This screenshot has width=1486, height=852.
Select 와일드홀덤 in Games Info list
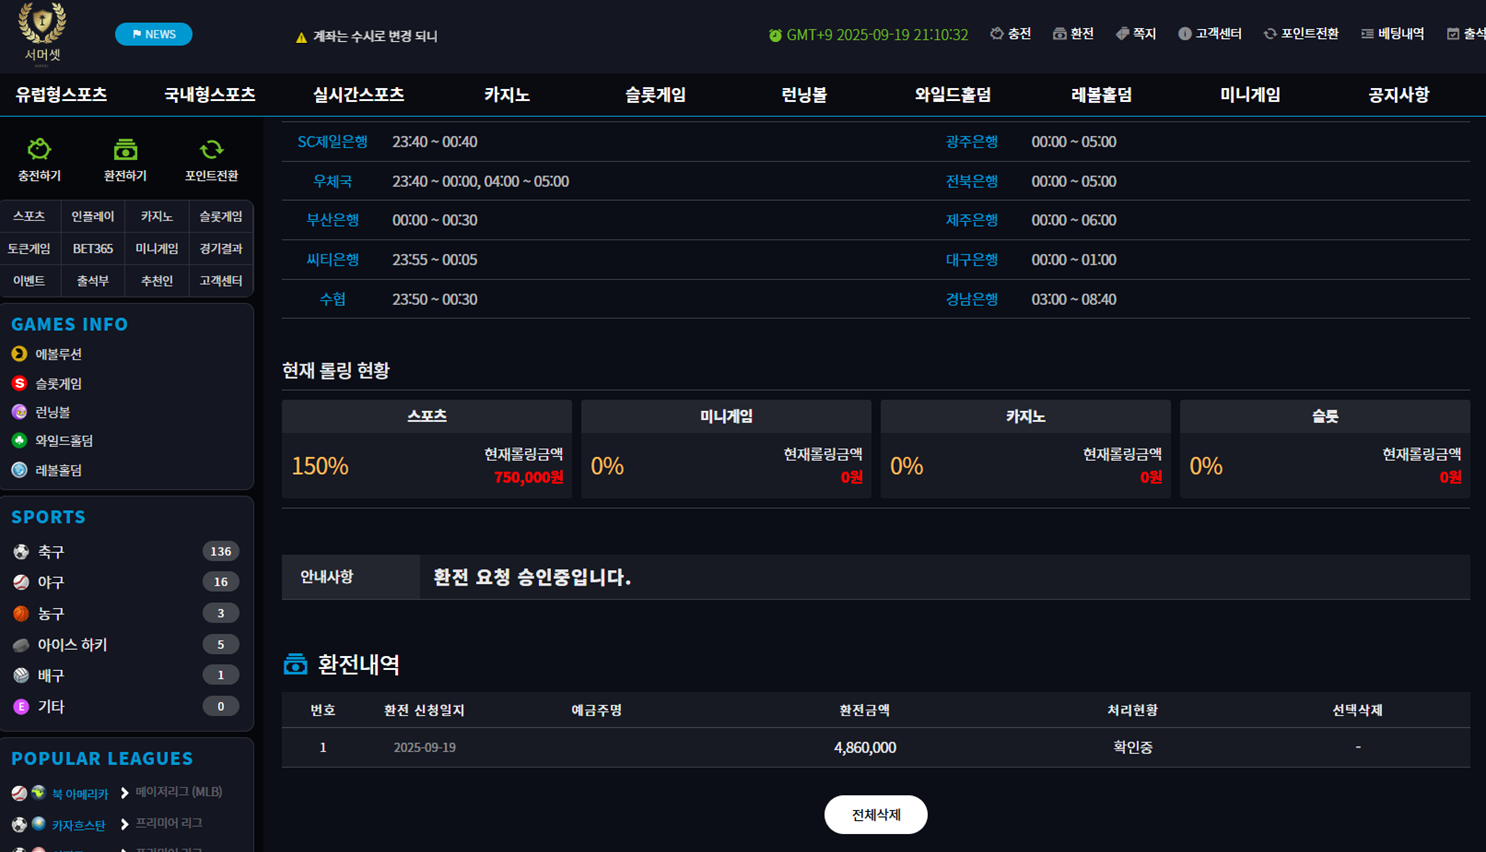tap(64, 441)
